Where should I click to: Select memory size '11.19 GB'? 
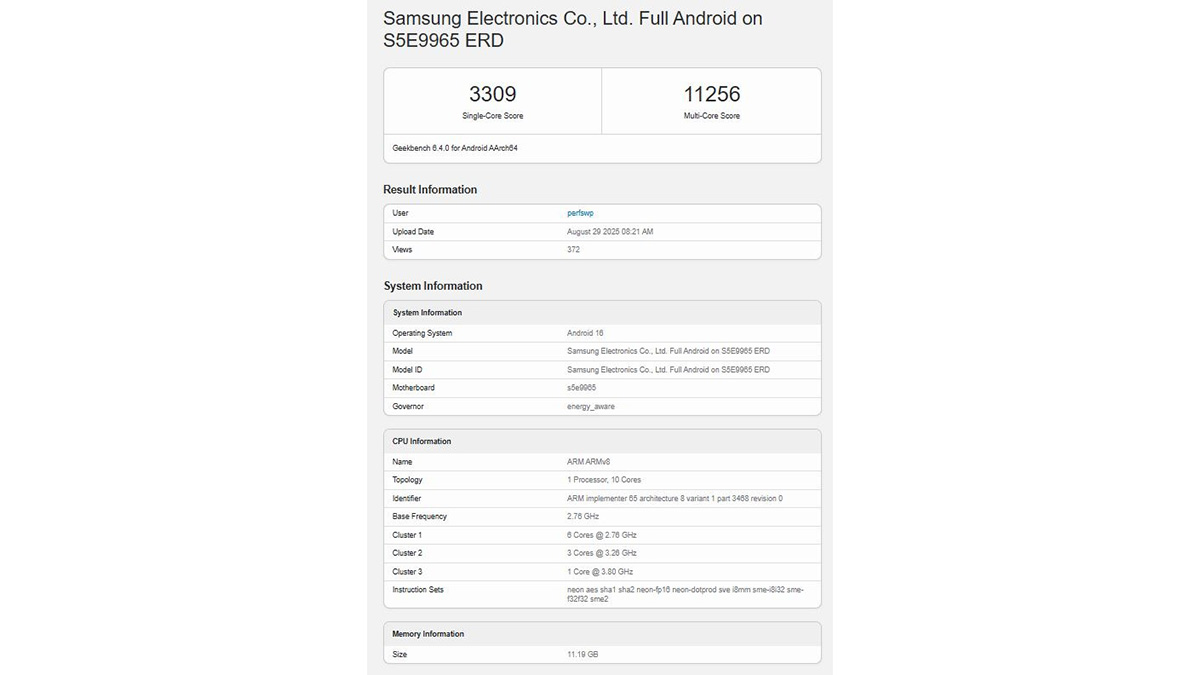point(583,655)
